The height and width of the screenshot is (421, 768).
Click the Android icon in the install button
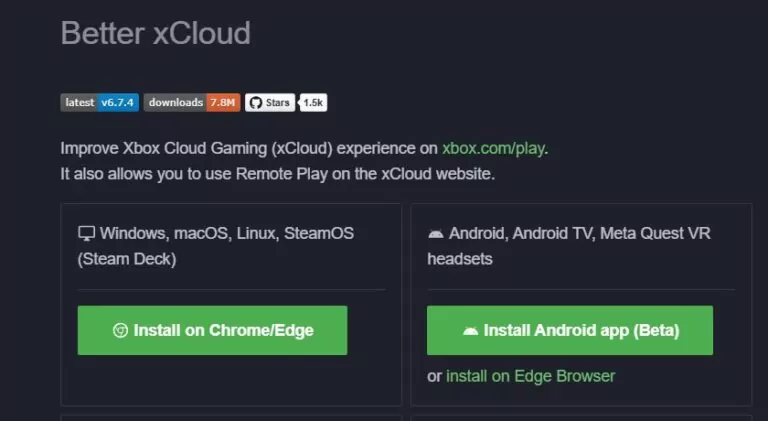click(470, 331)
